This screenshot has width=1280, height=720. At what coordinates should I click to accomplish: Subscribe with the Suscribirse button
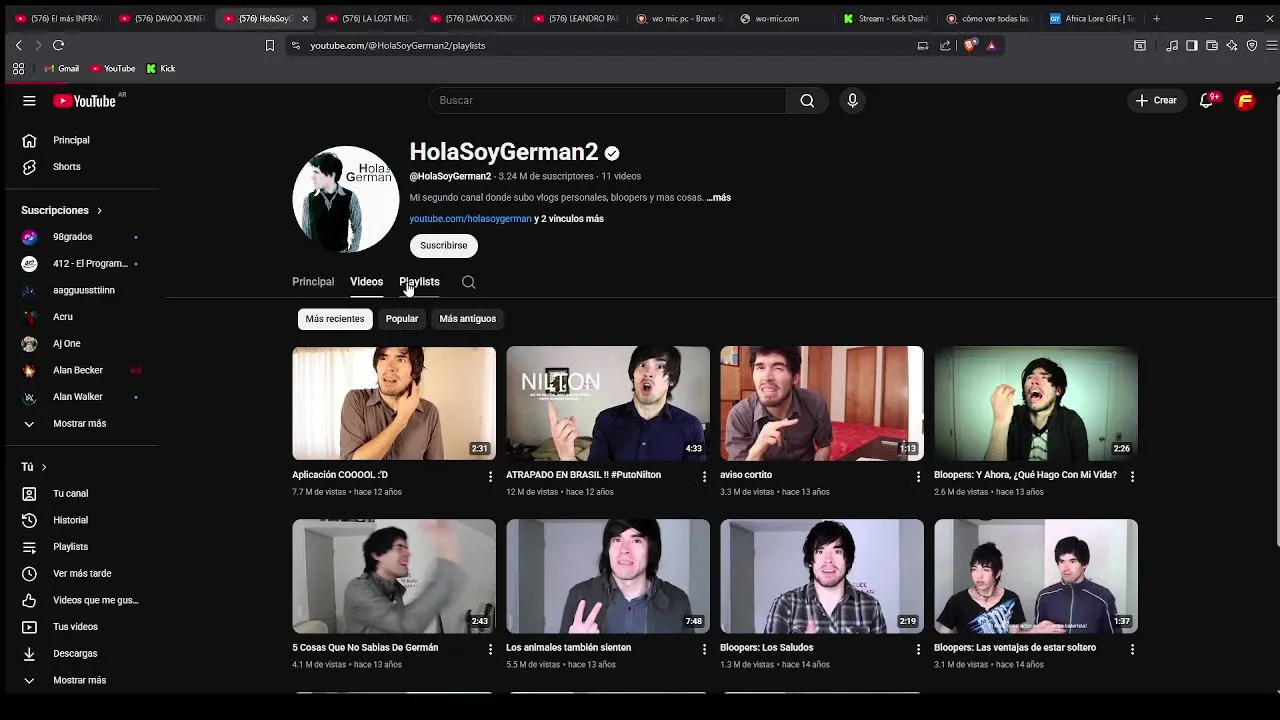coord(443,246)
